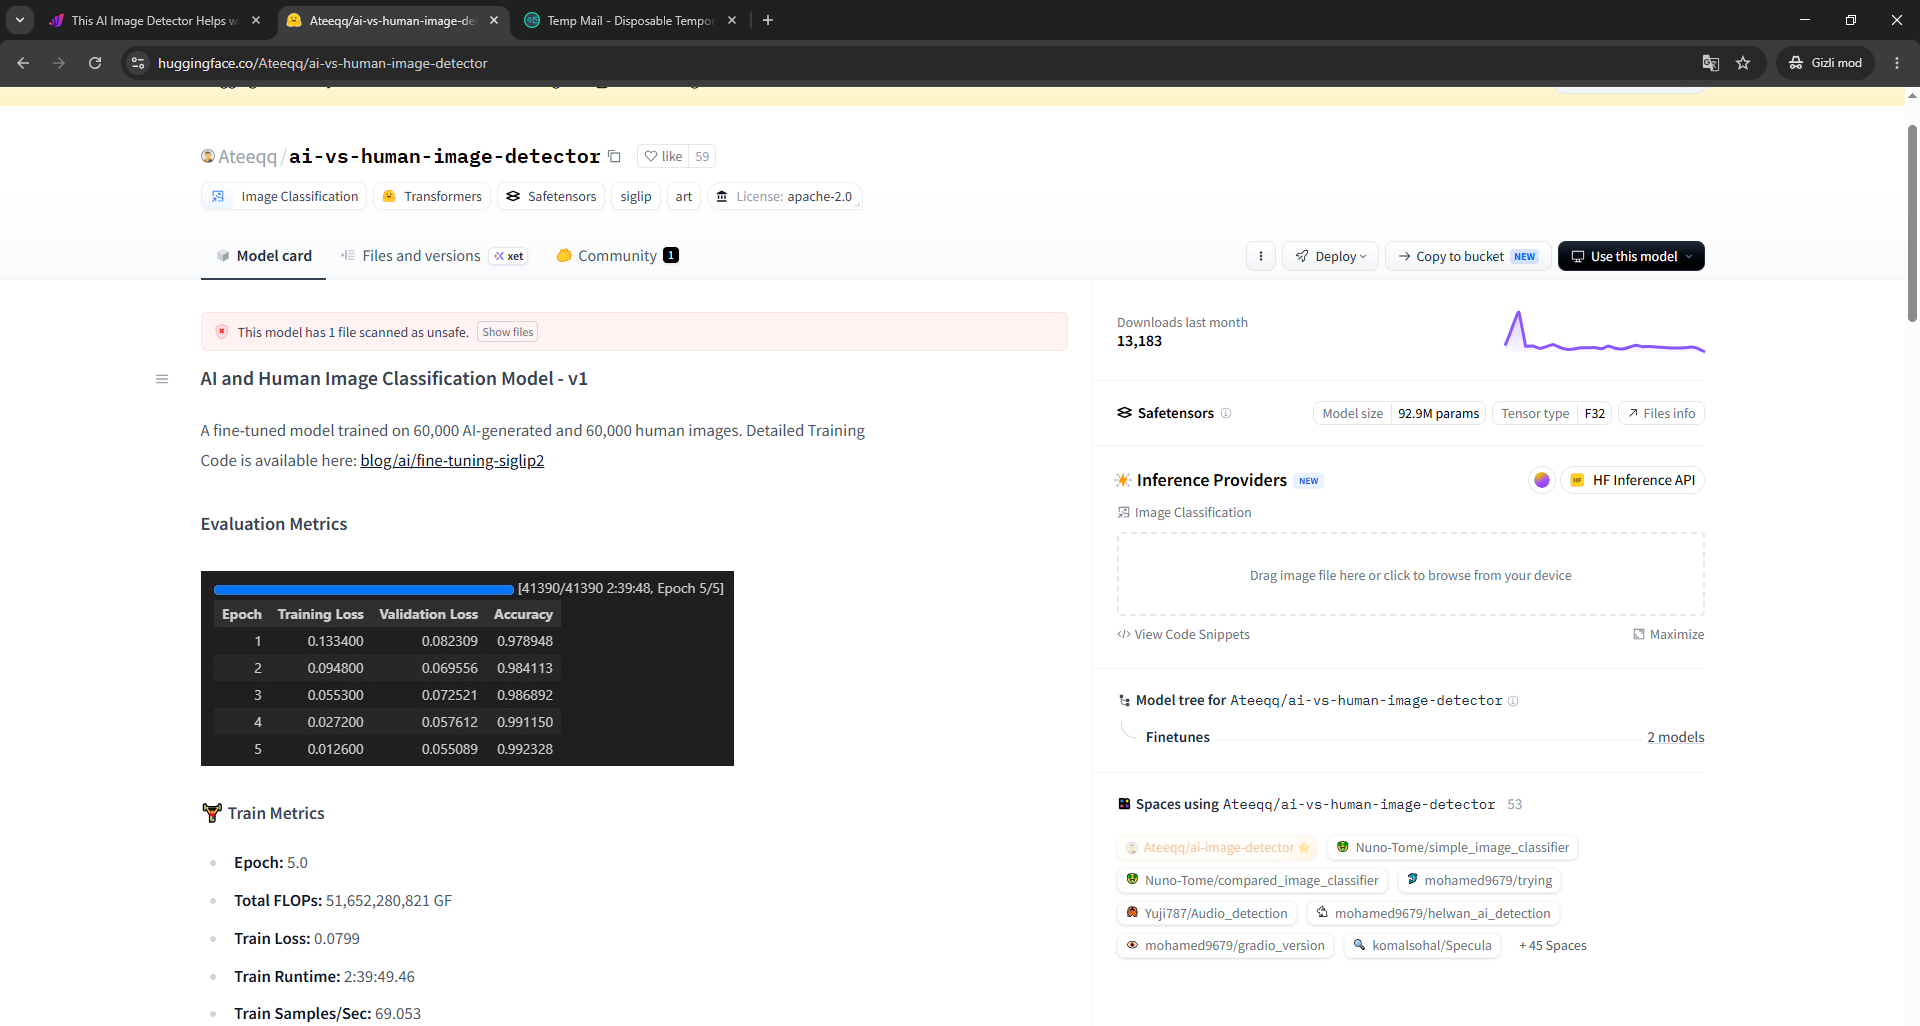Viewport: 1920px width, 1026px height.
Task: Reload the current page
Action: 95,63
